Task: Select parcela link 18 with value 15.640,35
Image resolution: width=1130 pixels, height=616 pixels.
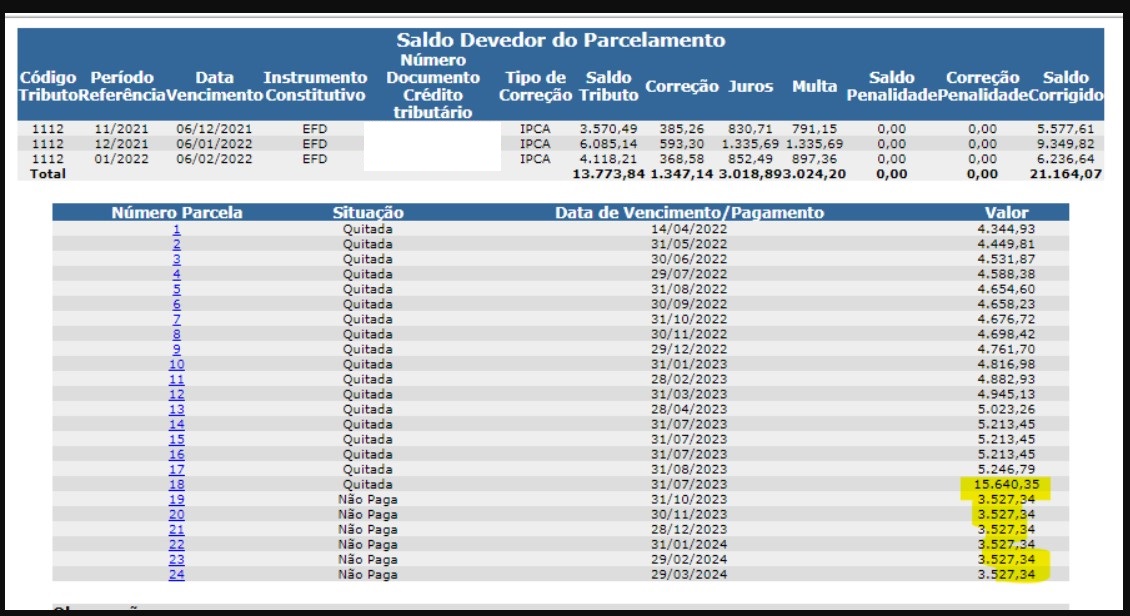Action: tap(177, 484)
